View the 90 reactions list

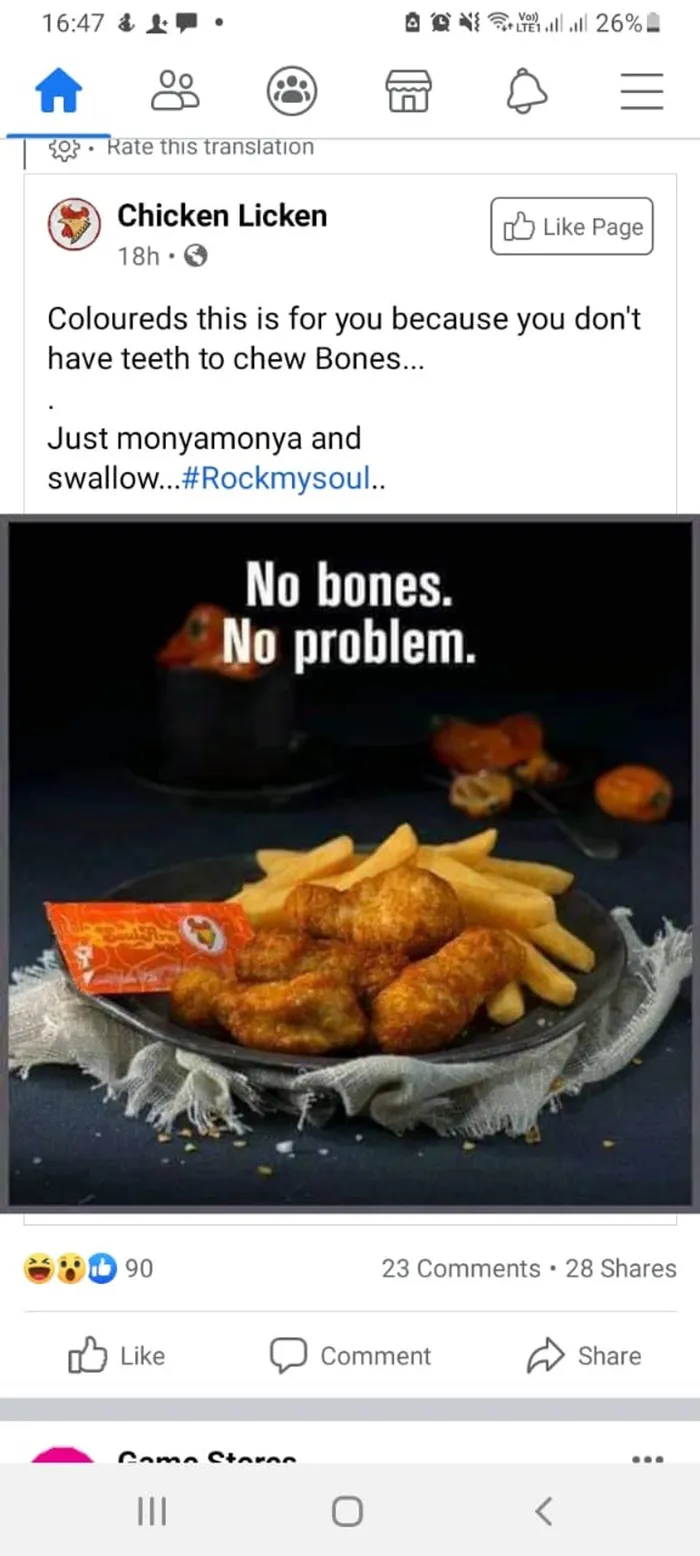pyautogui.click(x=88, y=1268)
